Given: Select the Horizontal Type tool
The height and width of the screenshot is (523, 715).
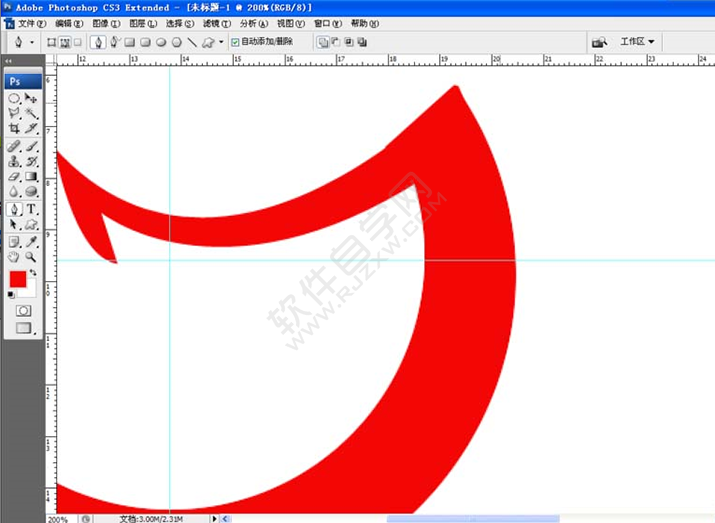Looking at the screenshot, I should click(32, 209).
